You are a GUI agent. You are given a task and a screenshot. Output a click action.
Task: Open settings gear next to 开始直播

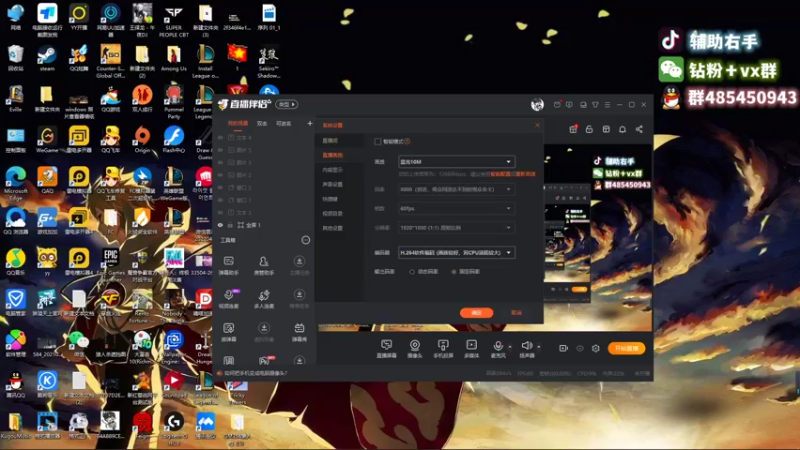pos(595,348)
